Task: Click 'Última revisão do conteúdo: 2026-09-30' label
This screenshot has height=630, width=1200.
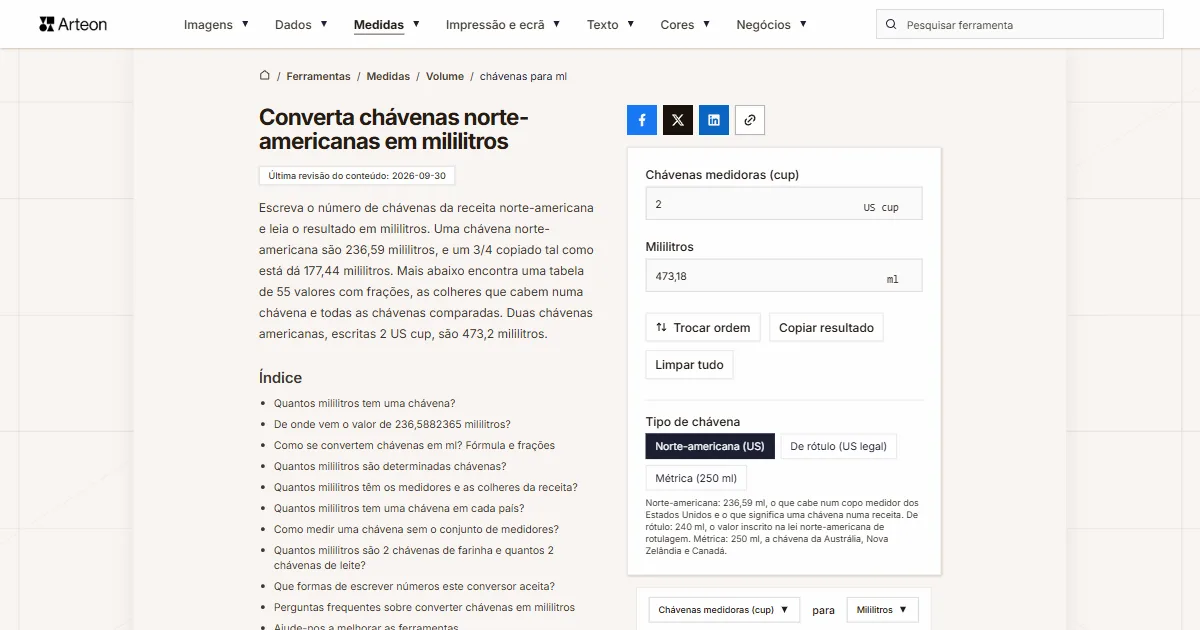Action: (x=358, y=175)
